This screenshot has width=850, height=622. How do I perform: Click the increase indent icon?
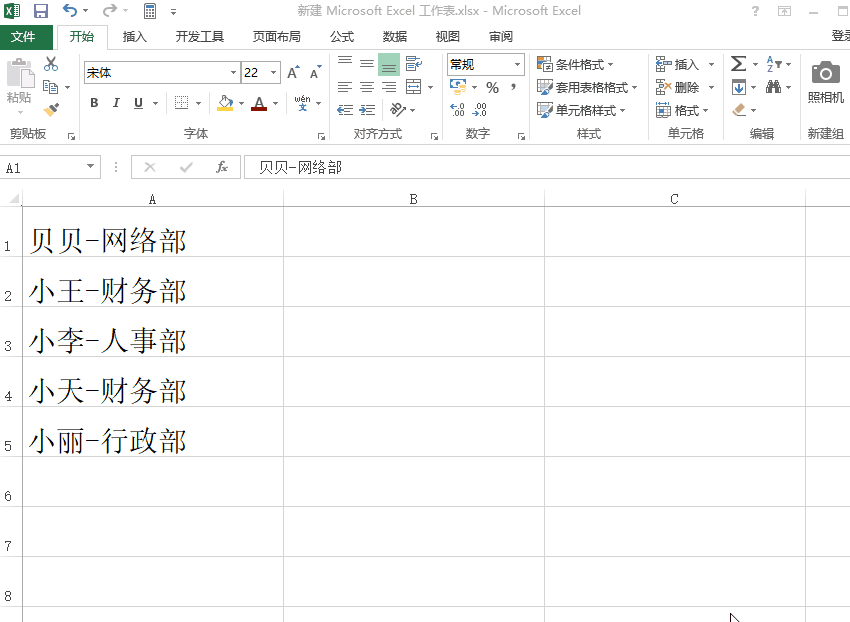368,109
